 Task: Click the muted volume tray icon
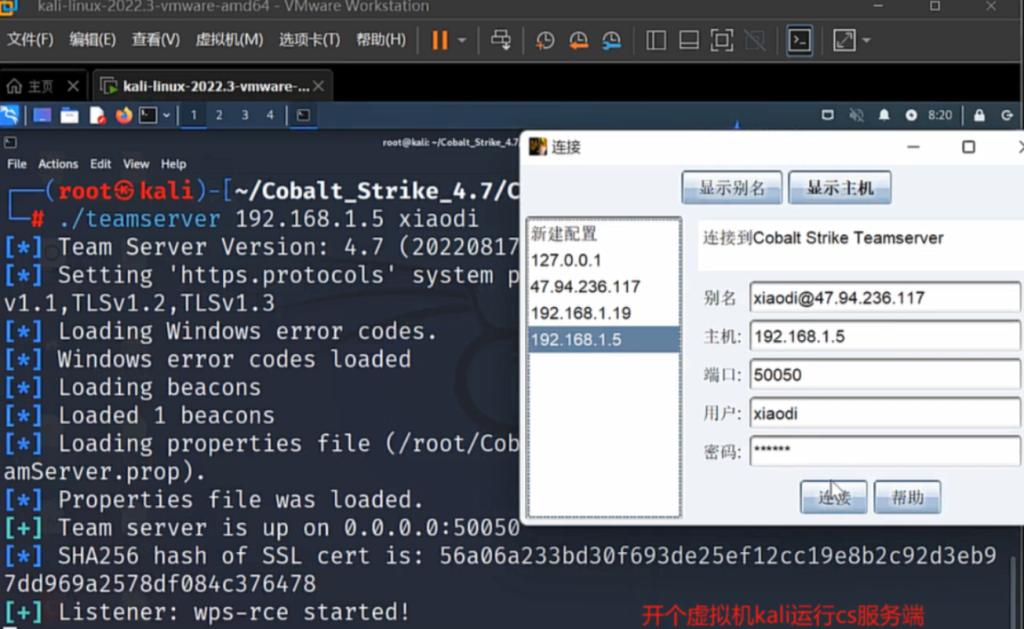tap(856, 116)
